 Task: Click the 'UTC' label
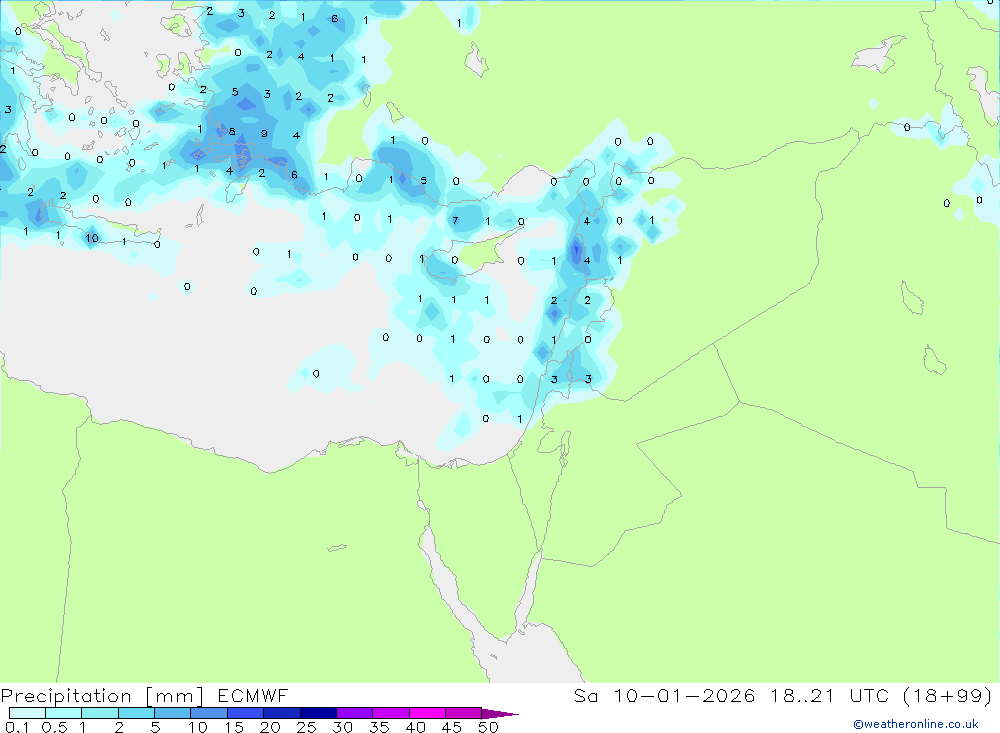tap(869, 695)
